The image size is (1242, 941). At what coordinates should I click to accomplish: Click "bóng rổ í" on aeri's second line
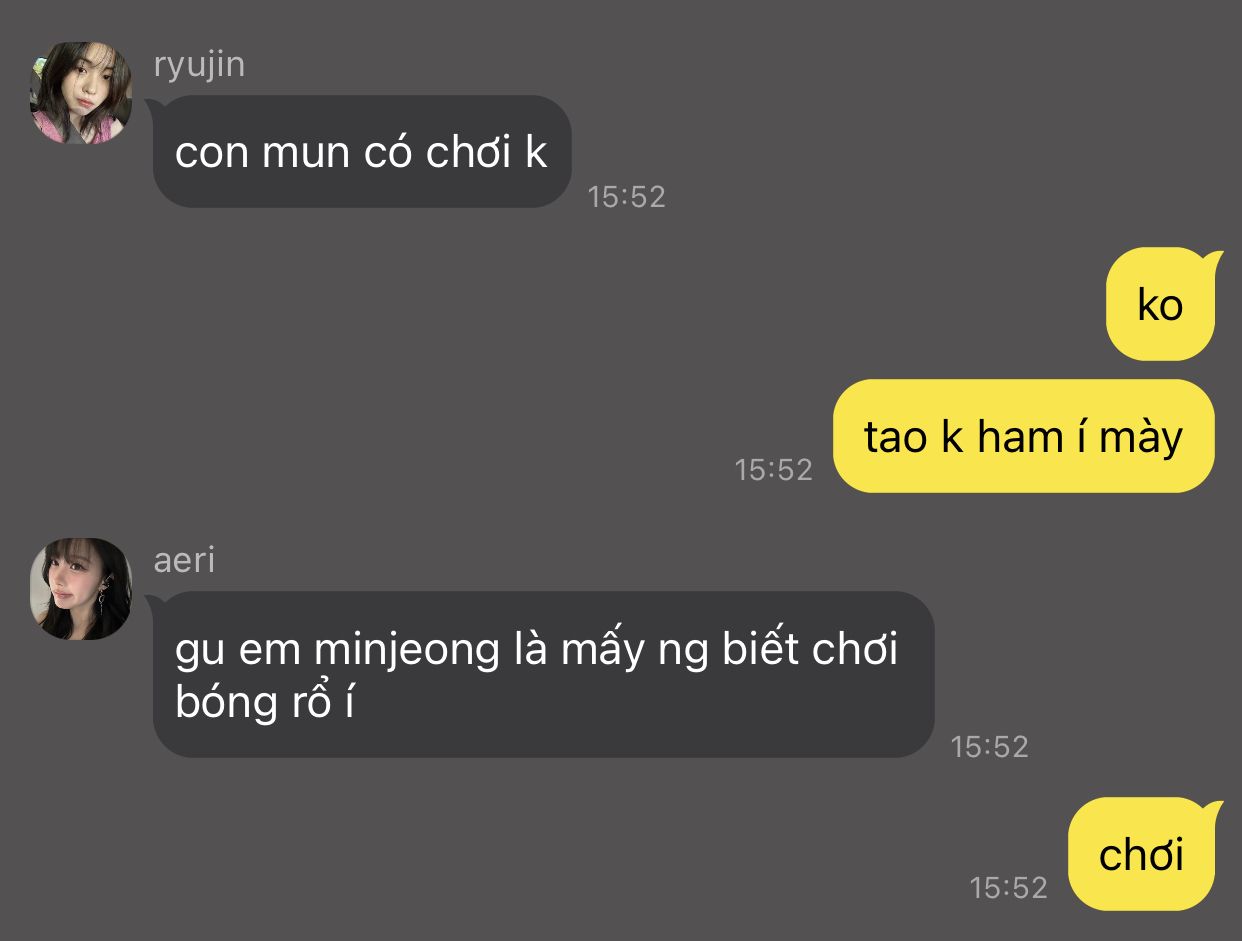pyautogui.click(x=265, y=703)
